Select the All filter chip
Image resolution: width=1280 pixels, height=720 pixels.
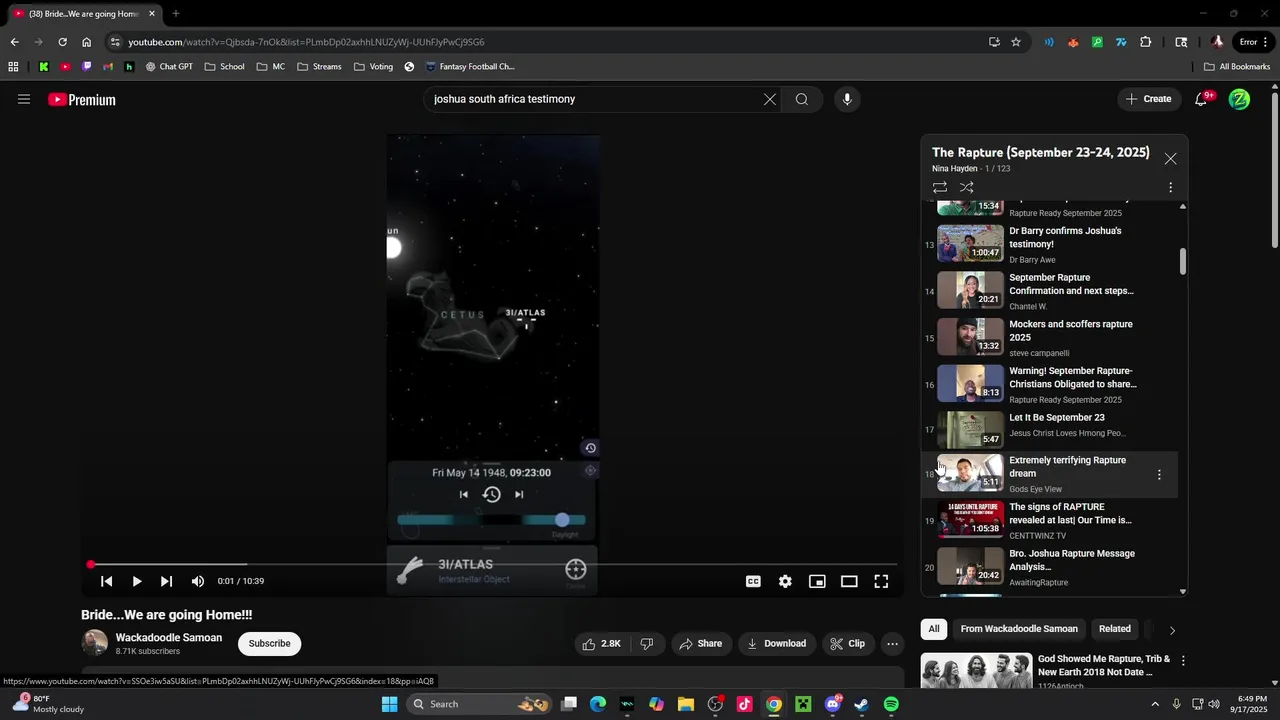click(x=933, y=629)
